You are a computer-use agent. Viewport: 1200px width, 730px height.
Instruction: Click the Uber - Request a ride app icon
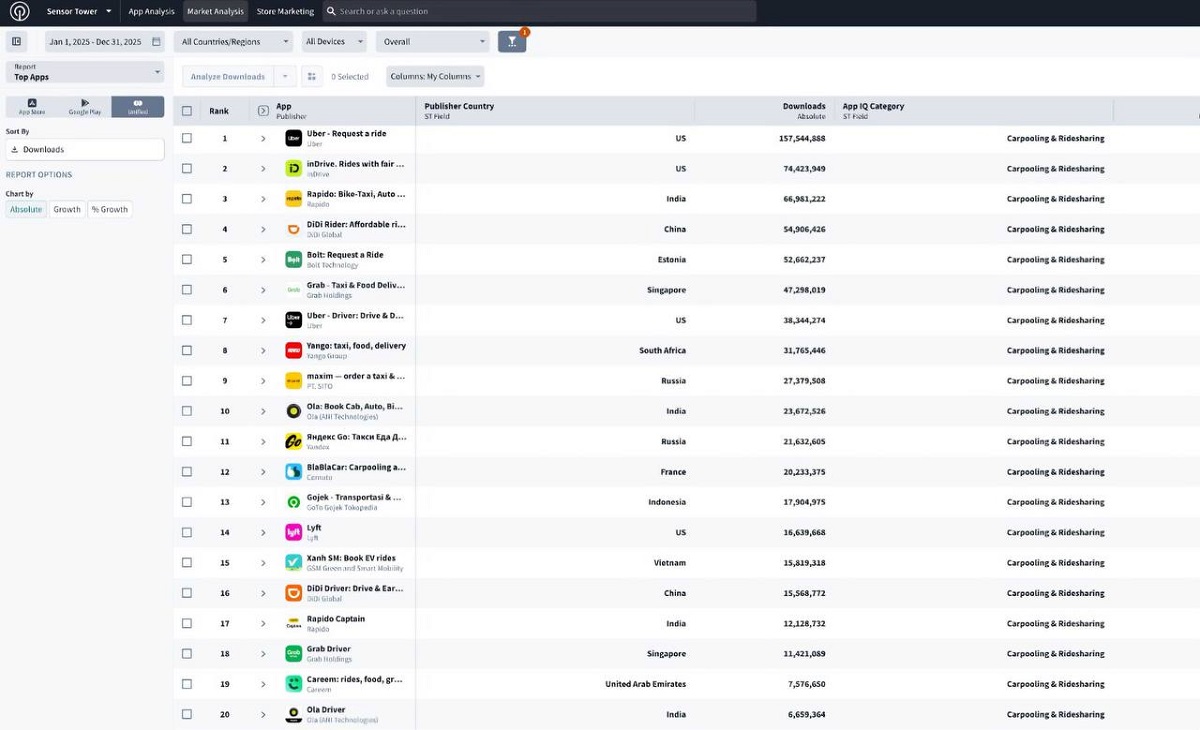(293, 138)
